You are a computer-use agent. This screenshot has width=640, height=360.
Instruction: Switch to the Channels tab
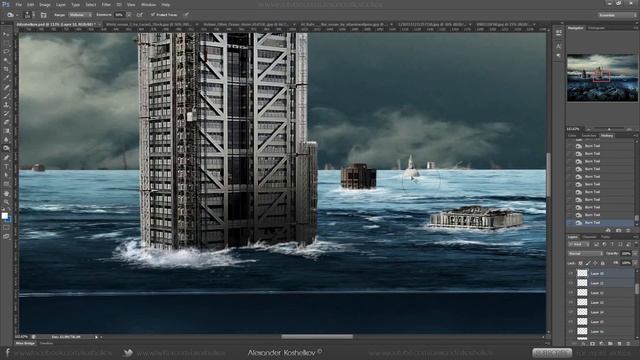tap(589, 237)
